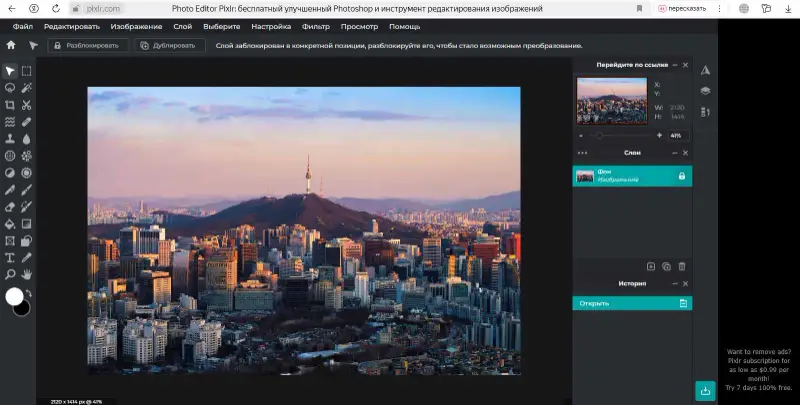Open the Слои panel three-dots menu
800x405 pixels.
coord(582,153)
